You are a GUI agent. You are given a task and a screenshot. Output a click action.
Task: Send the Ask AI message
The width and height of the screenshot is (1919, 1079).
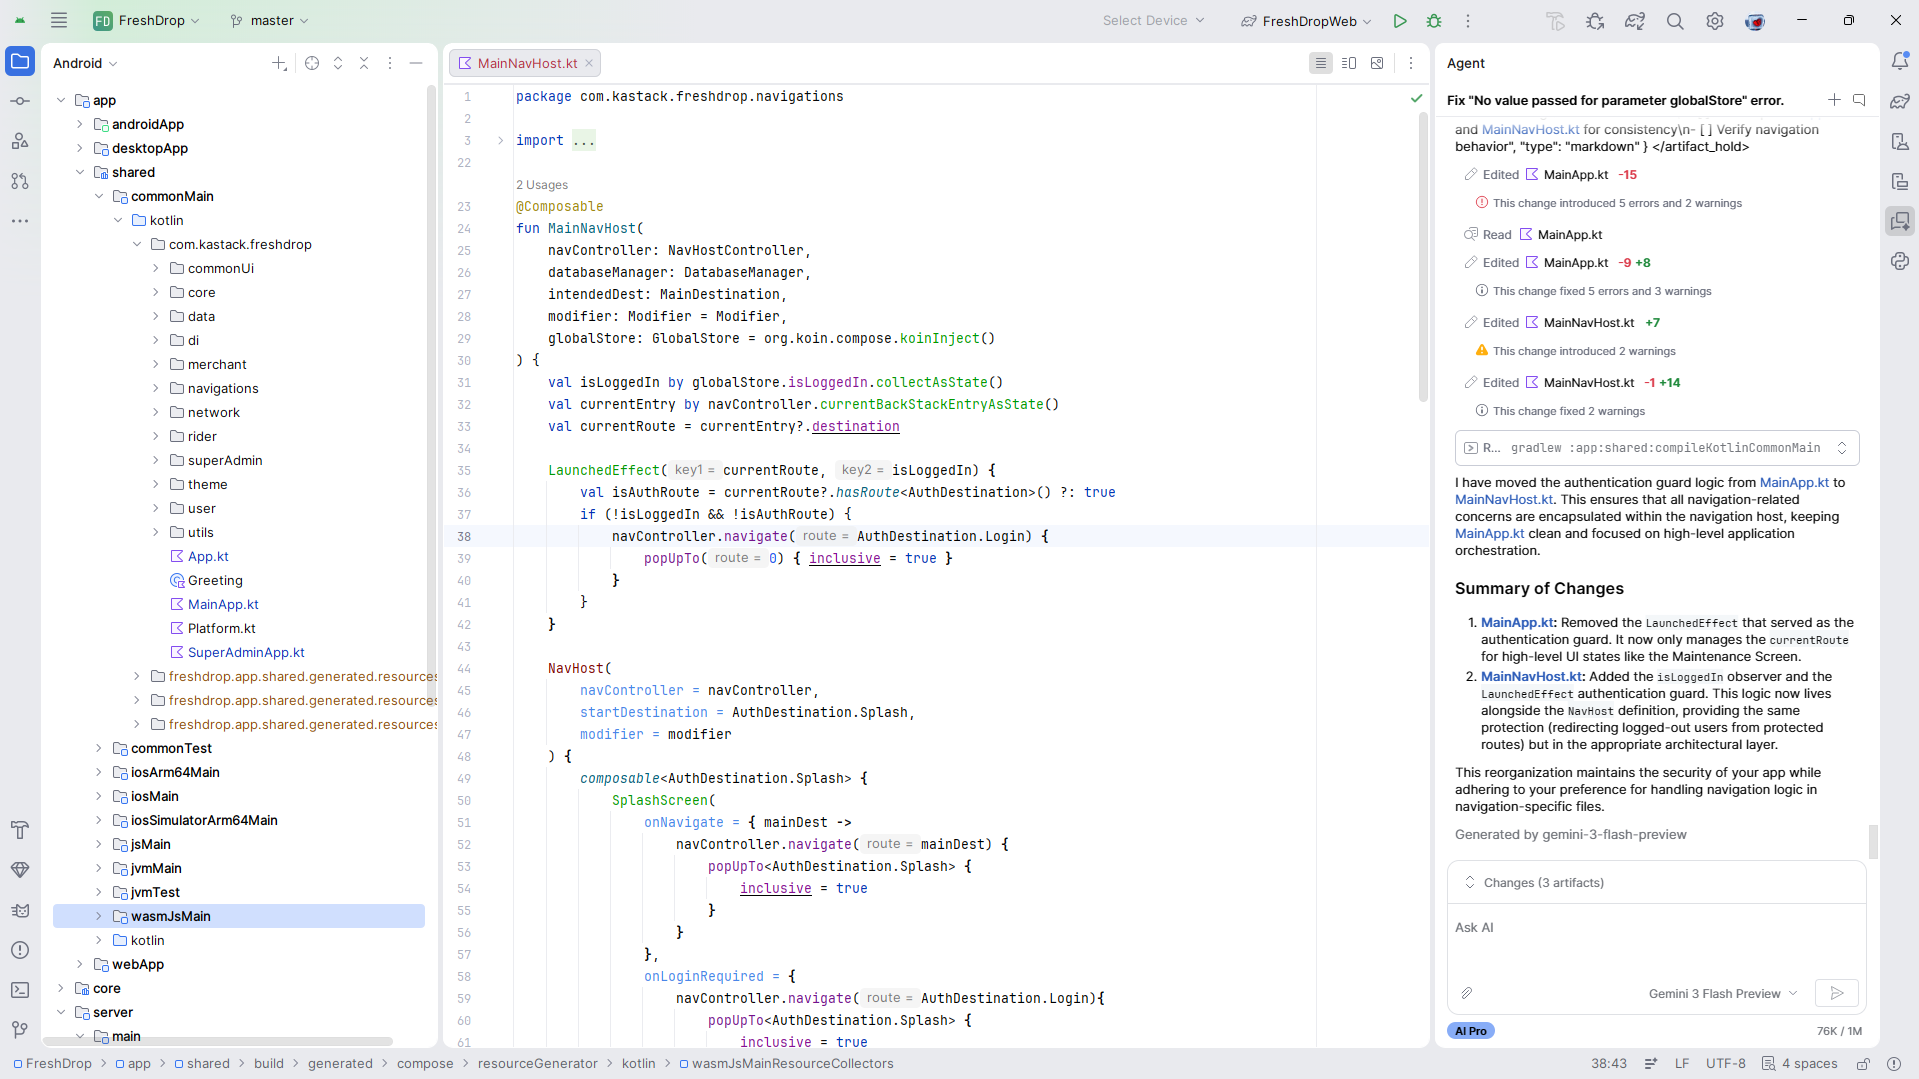(x=1837, y=993)
